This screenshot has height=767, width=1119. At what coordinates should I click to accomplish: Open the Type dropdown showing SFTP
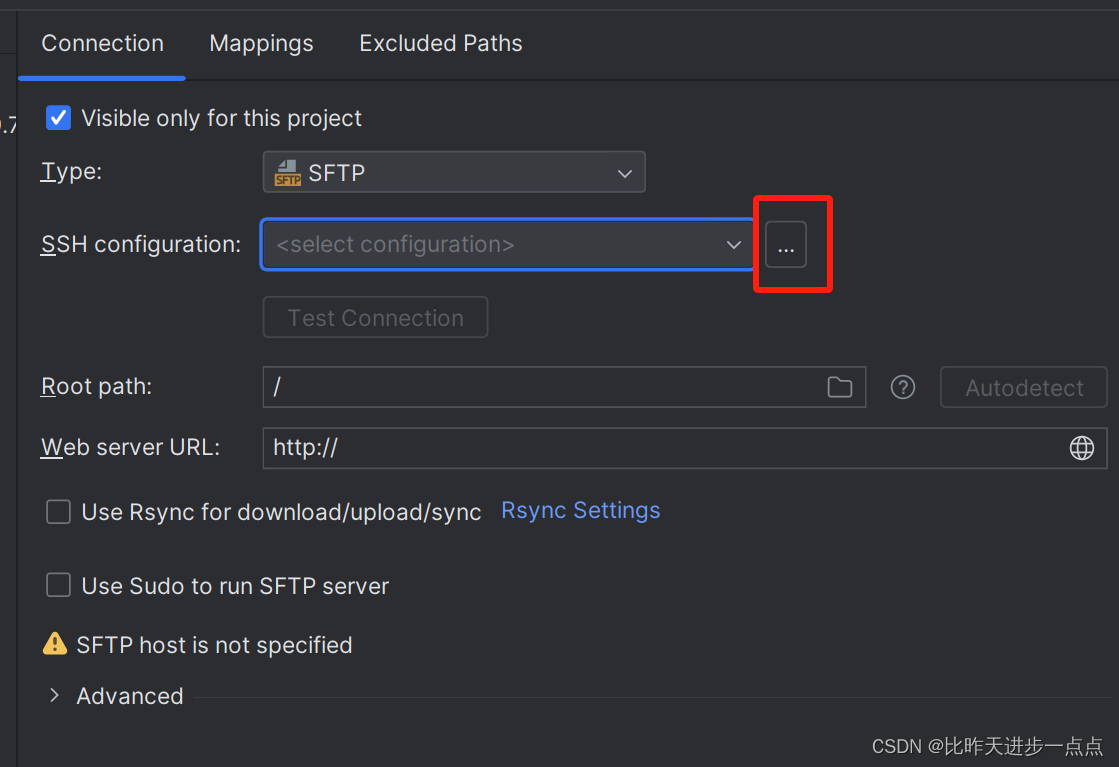pyautogui.click(x=624, y=172)
